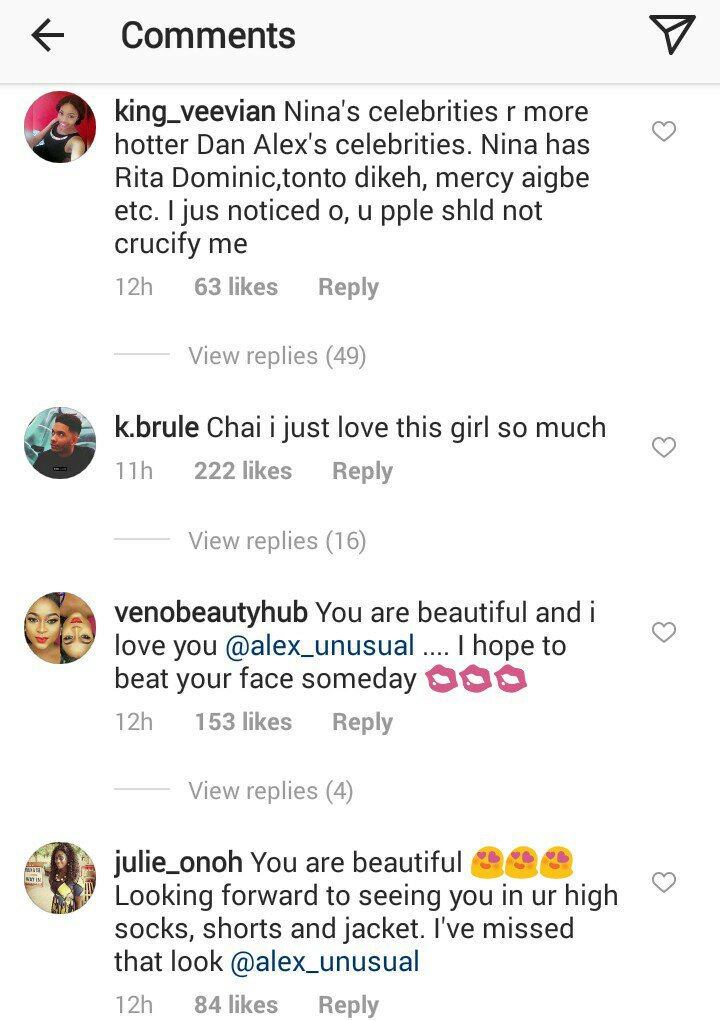Viewport: 720px width, 1021px height.
Task: Open king_veevian's profile picture
Action: [x=60, y=127]
